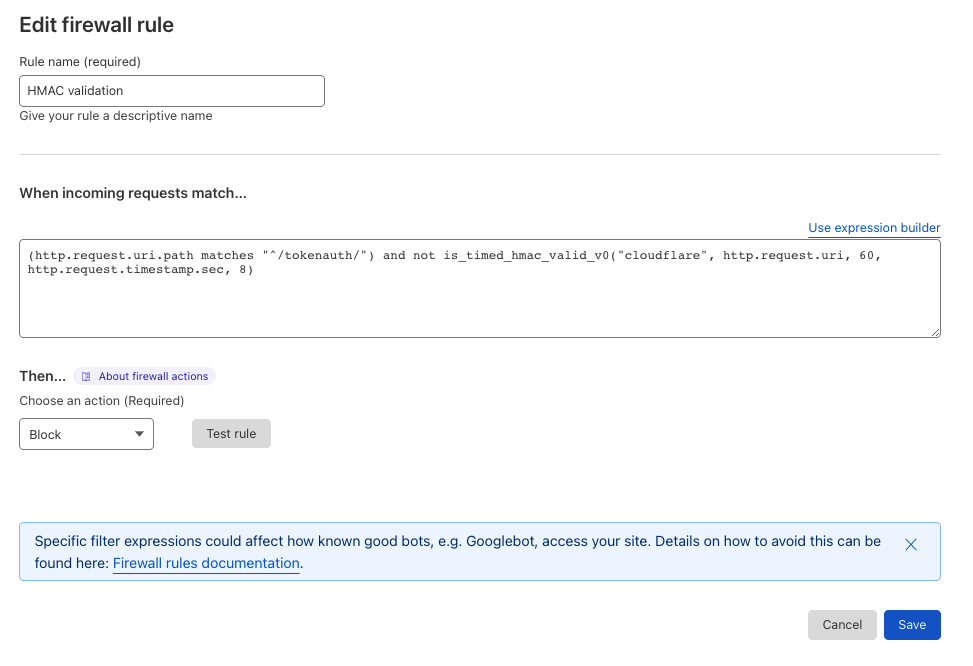The image size is (973, 666).
Task: Click the "^/tokenauth/" pattern in the expression
Action: [x=317, y=256]
